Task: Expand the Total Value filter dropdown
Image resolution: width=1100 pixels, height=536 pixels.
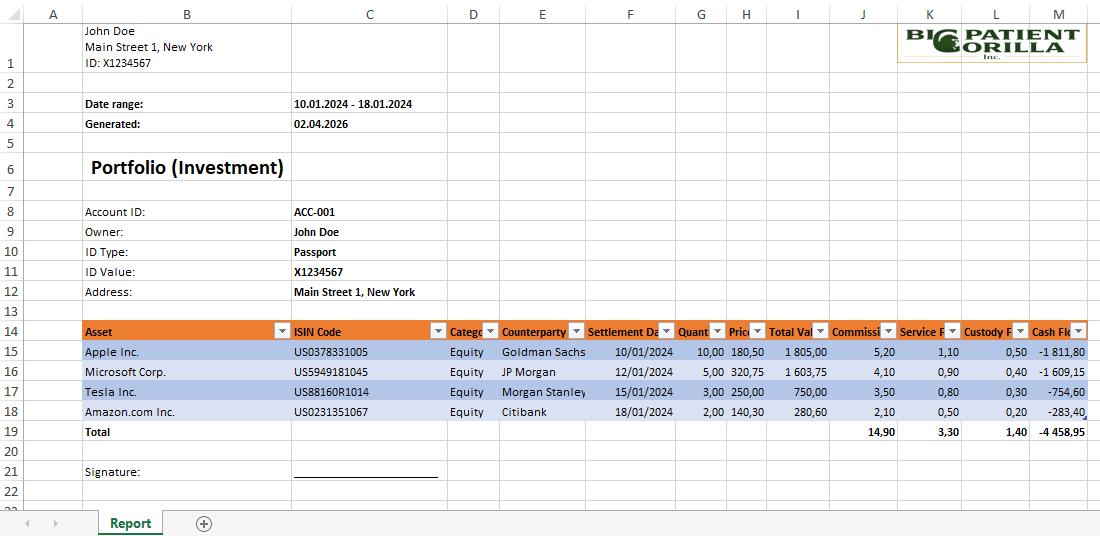Action: tap(819, 332)
